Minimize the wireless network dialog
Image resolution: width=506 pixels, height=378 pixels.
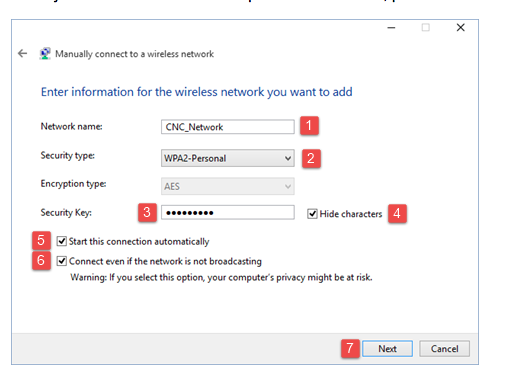point(391,28)
